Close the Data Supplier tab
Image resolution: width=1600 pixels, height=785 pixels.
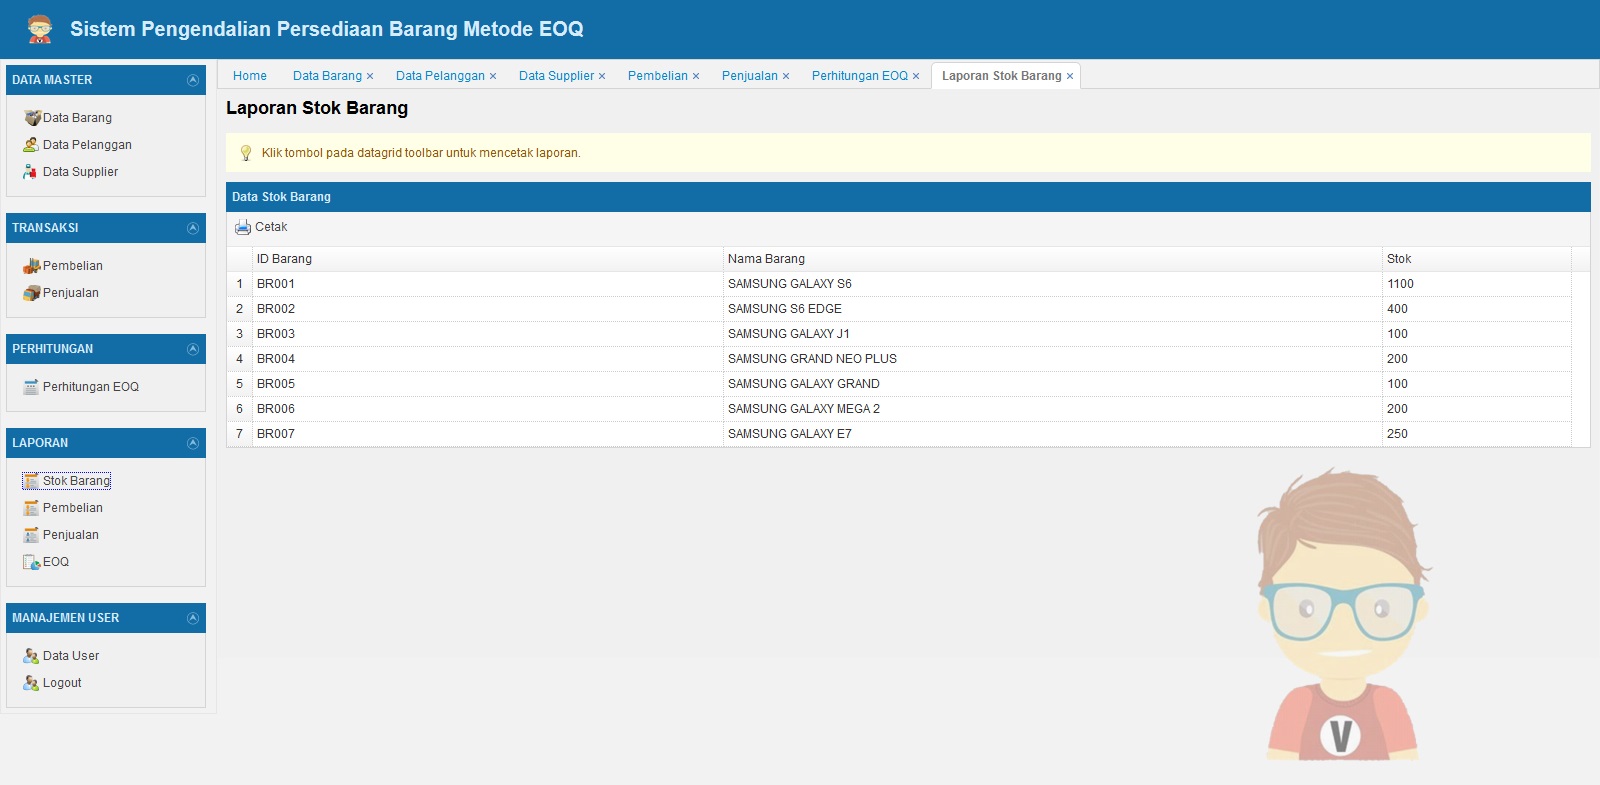[x=602, y=77]
